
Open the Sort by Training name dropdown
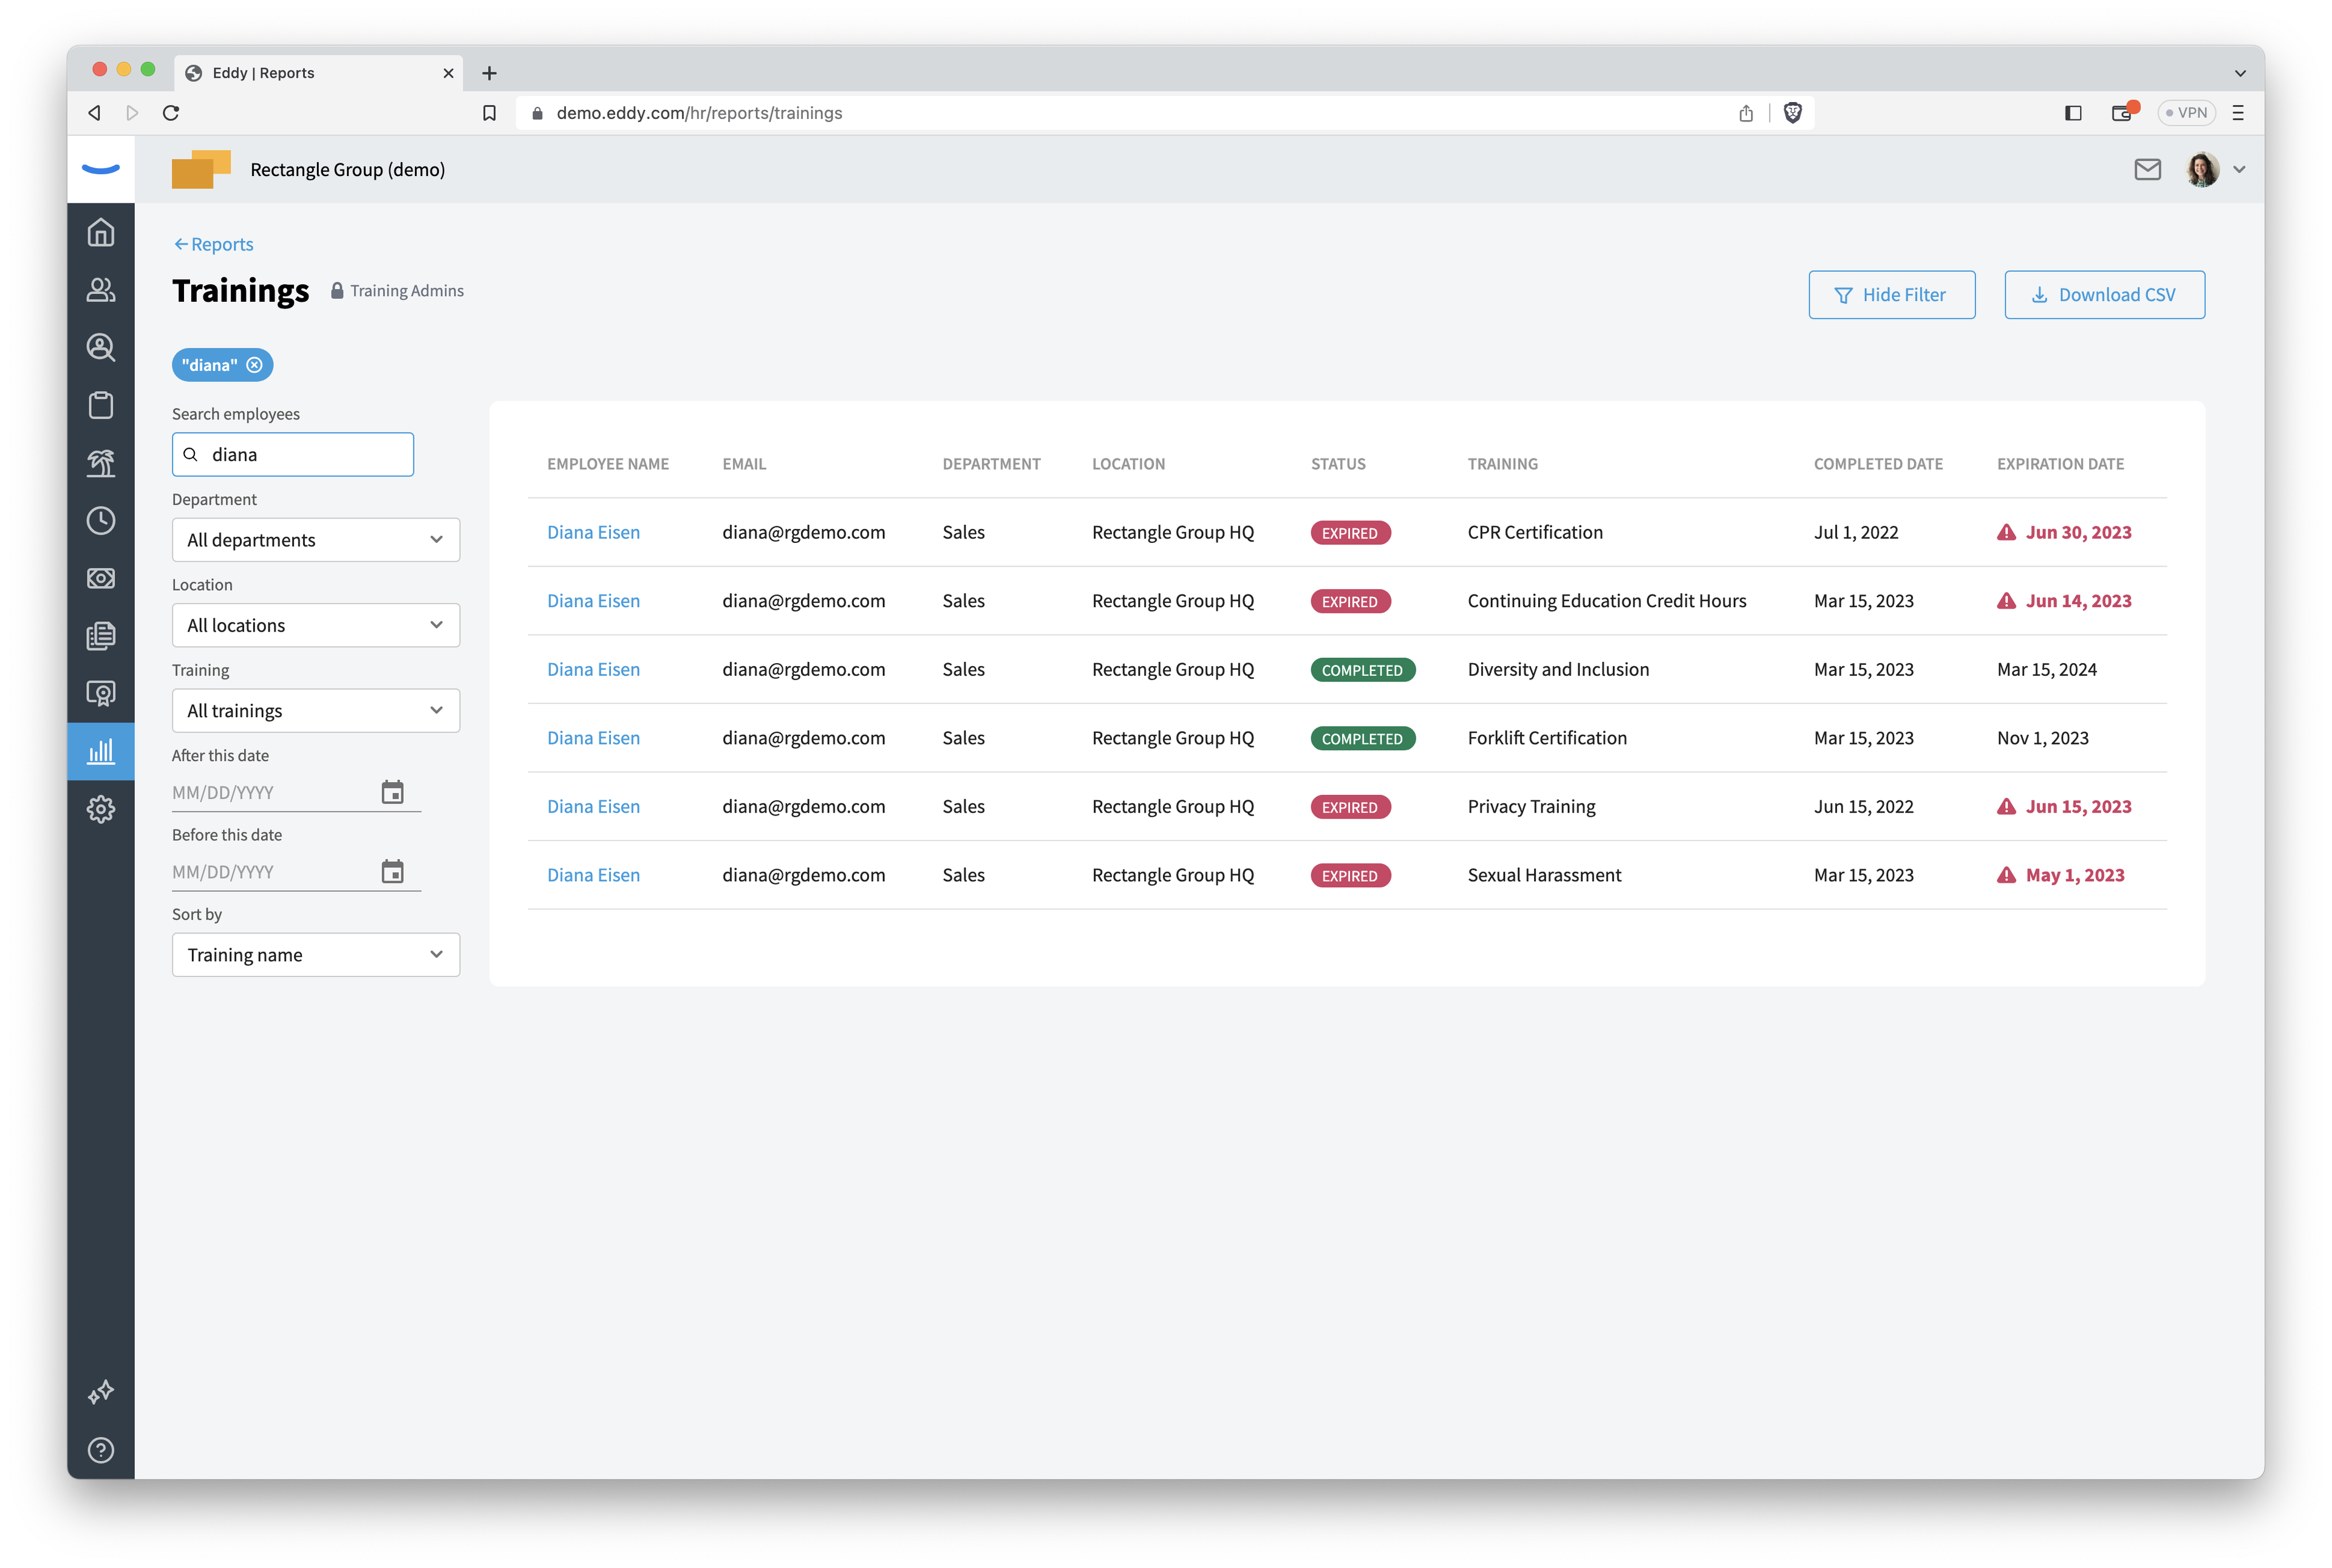pyautogui.click(x=316, y=955)
